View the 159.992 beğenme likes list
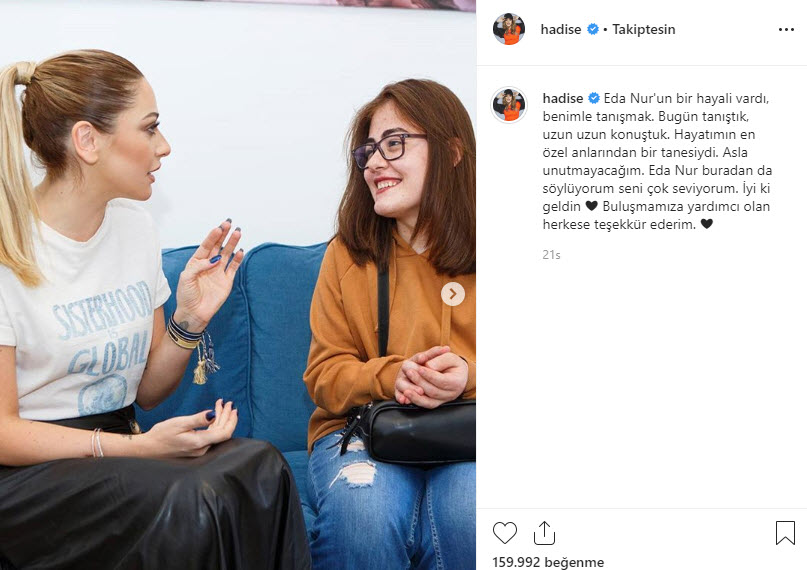 point(548,562)
